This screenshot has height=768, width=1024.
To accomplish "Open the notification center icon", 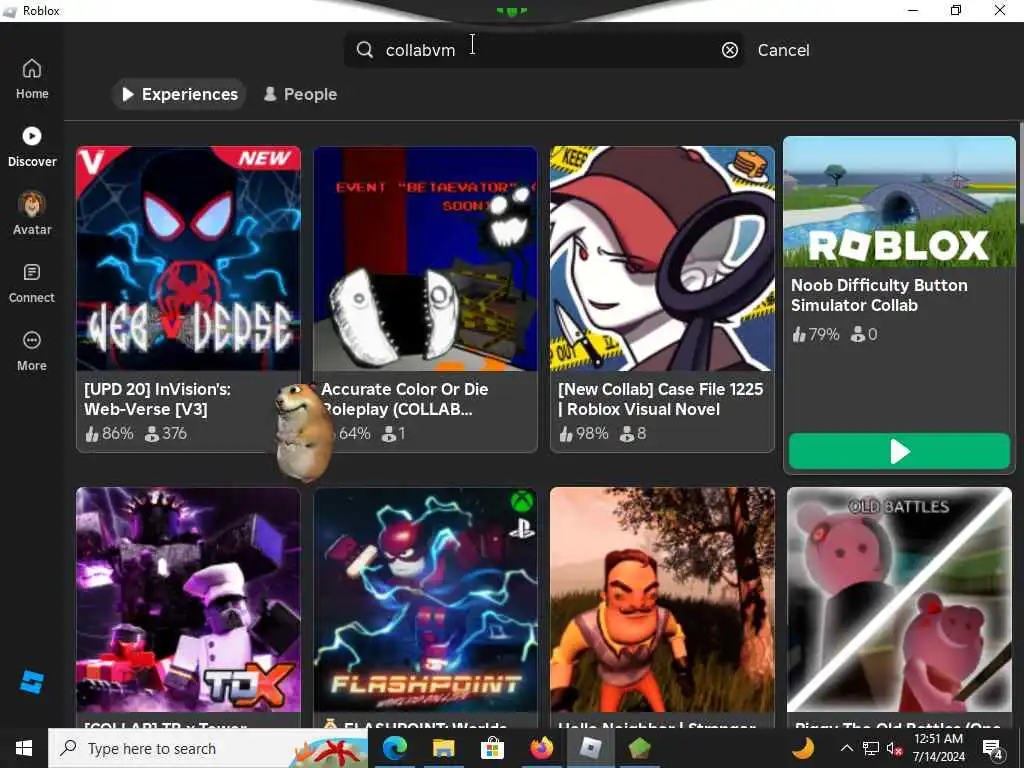I will coord(992,749).
